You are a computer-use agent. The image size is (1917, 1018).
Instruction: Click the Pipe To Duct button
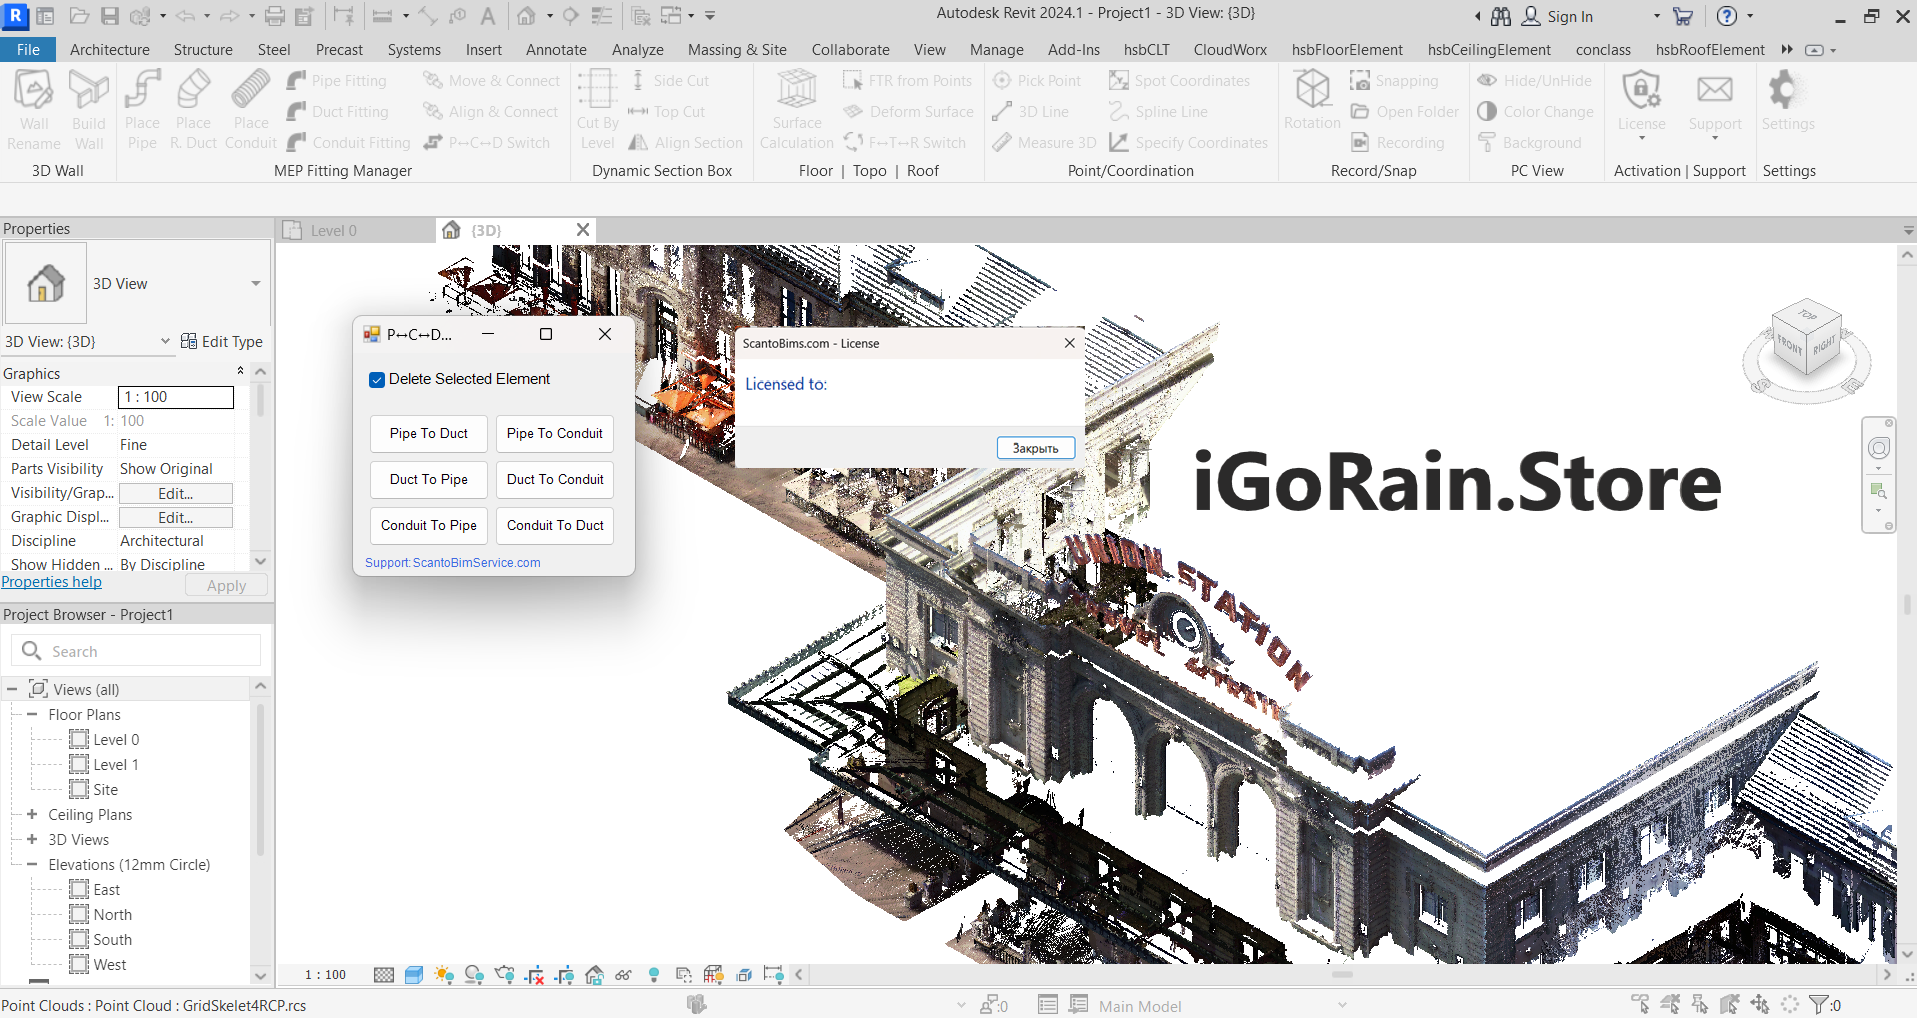(428, 434)
